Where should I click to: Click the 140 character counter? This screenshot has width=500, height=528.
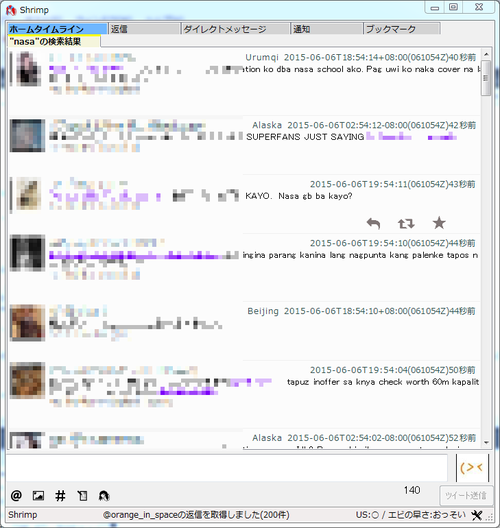click(412, 490)
